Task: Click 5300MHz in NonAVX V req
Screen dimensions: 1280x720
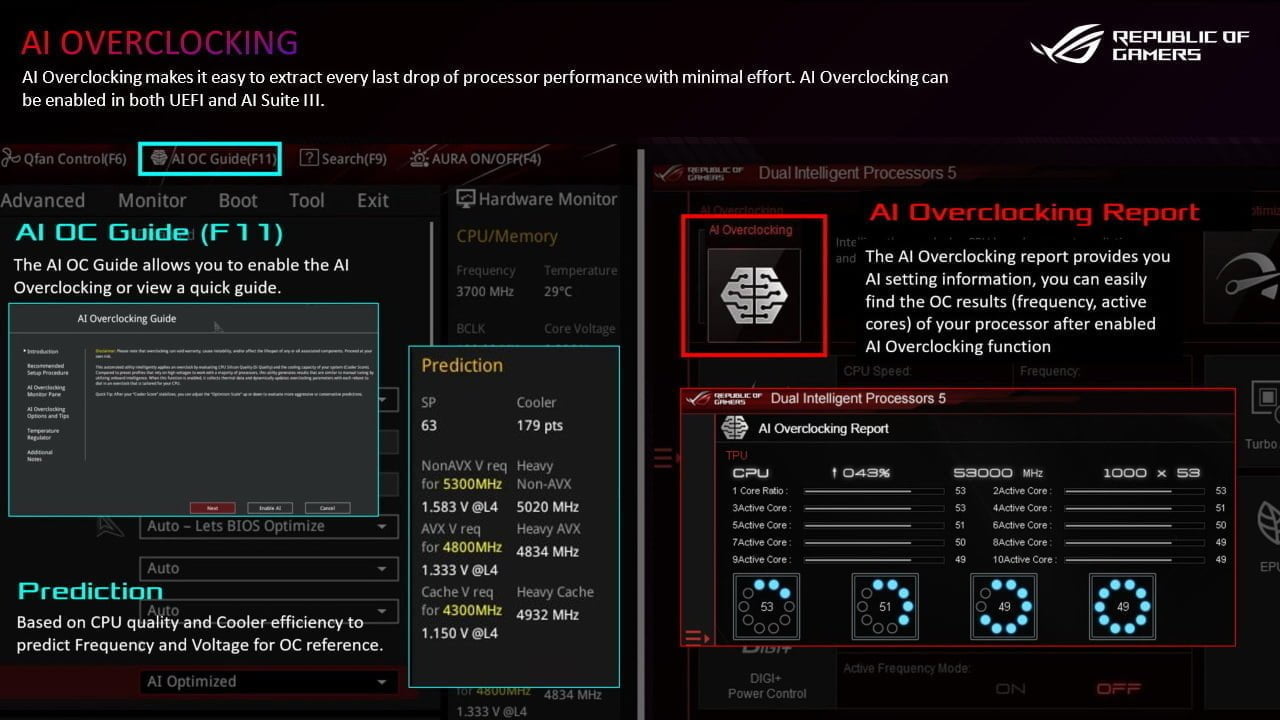Action: click(472, 484)
